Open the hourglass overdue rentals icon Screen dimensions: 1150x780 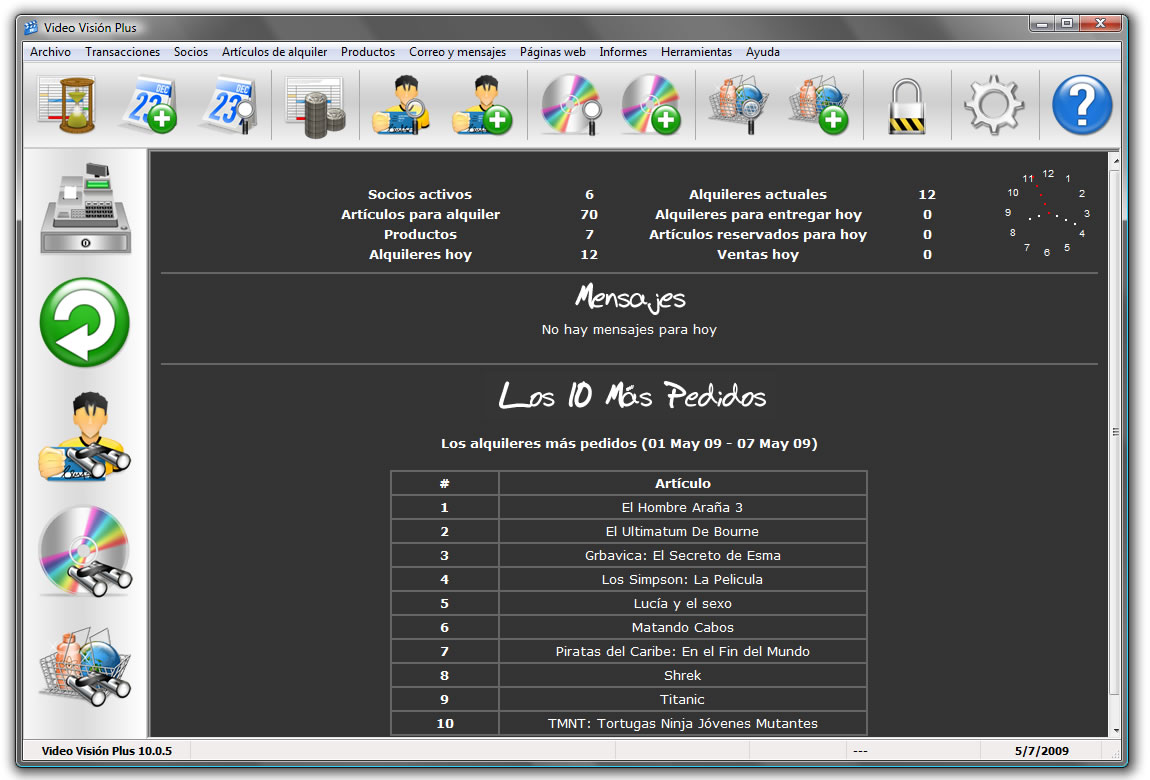[x=67, y=106]
